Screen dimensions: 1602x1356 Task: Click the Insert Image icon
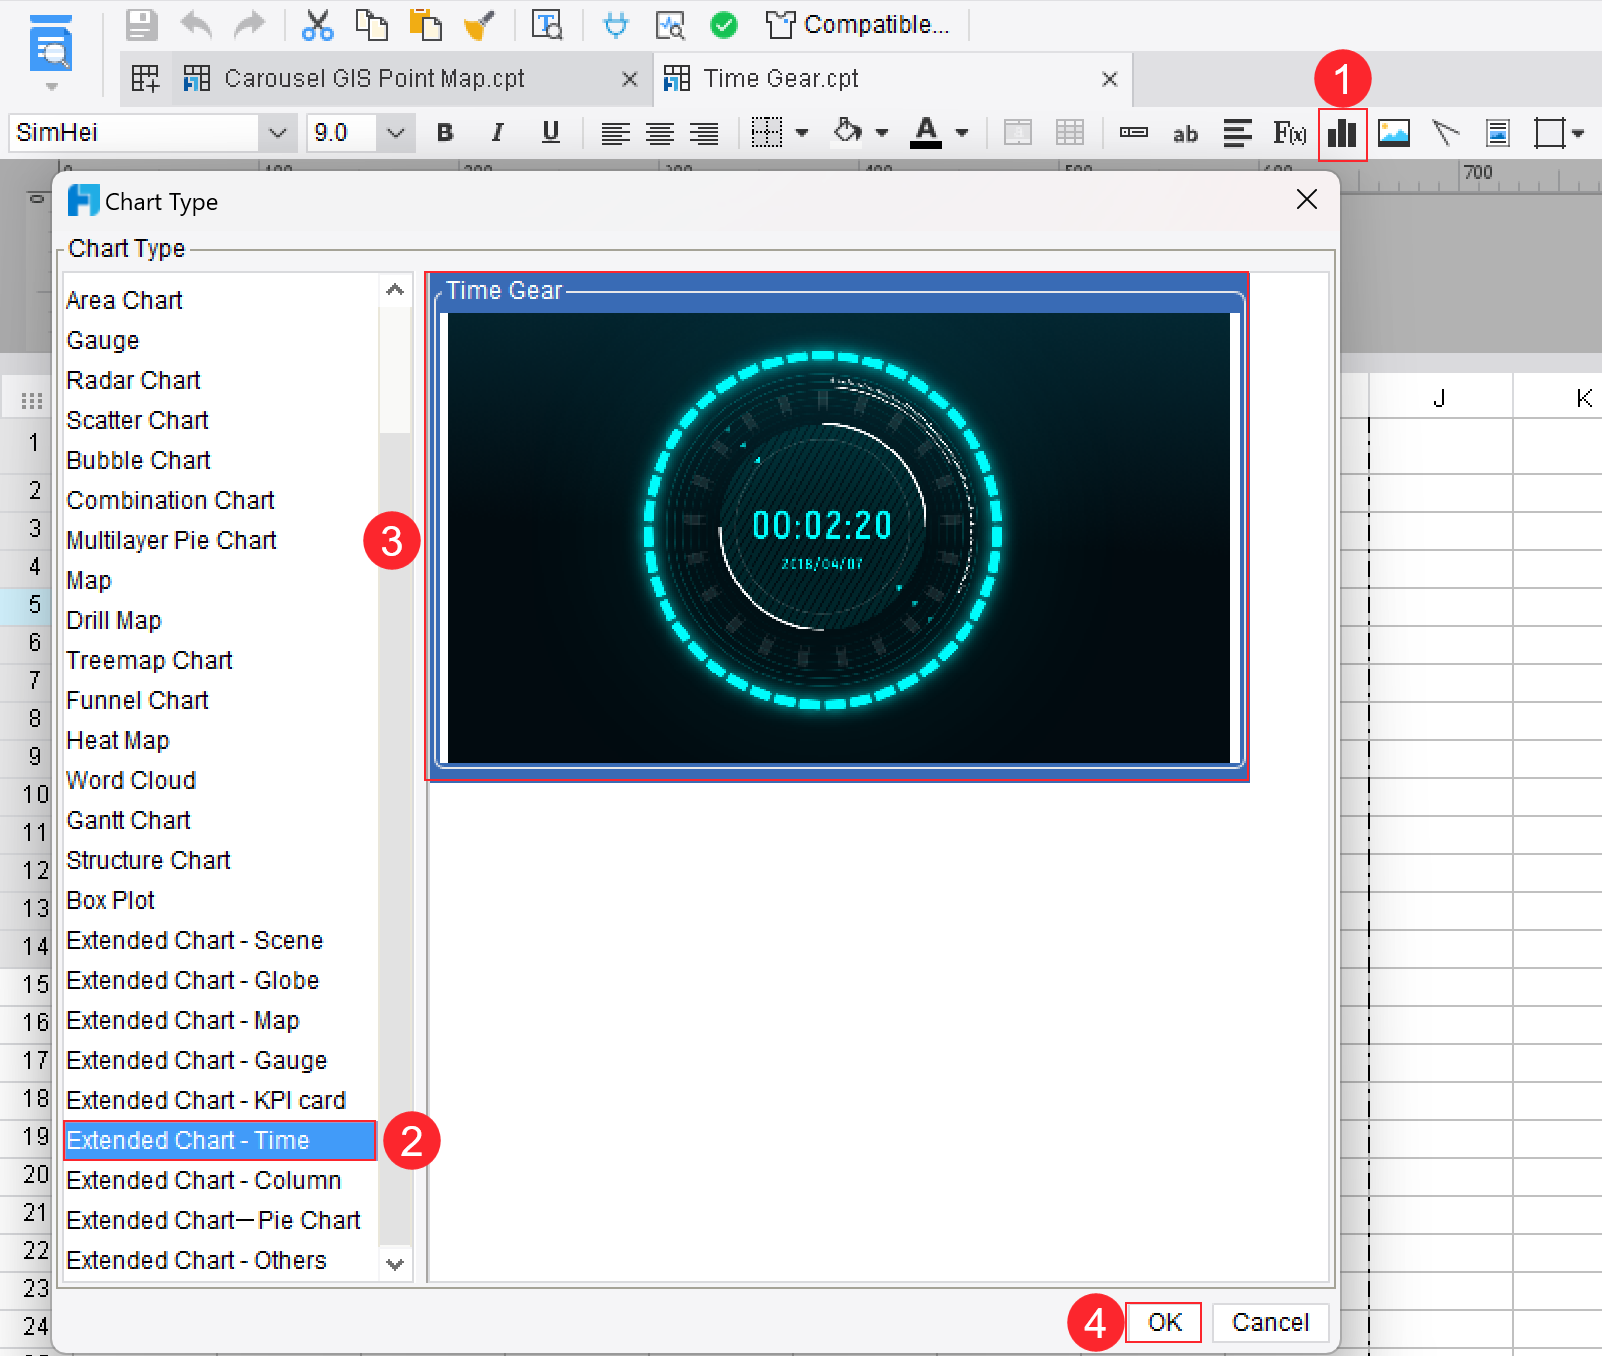[1394, 133]
